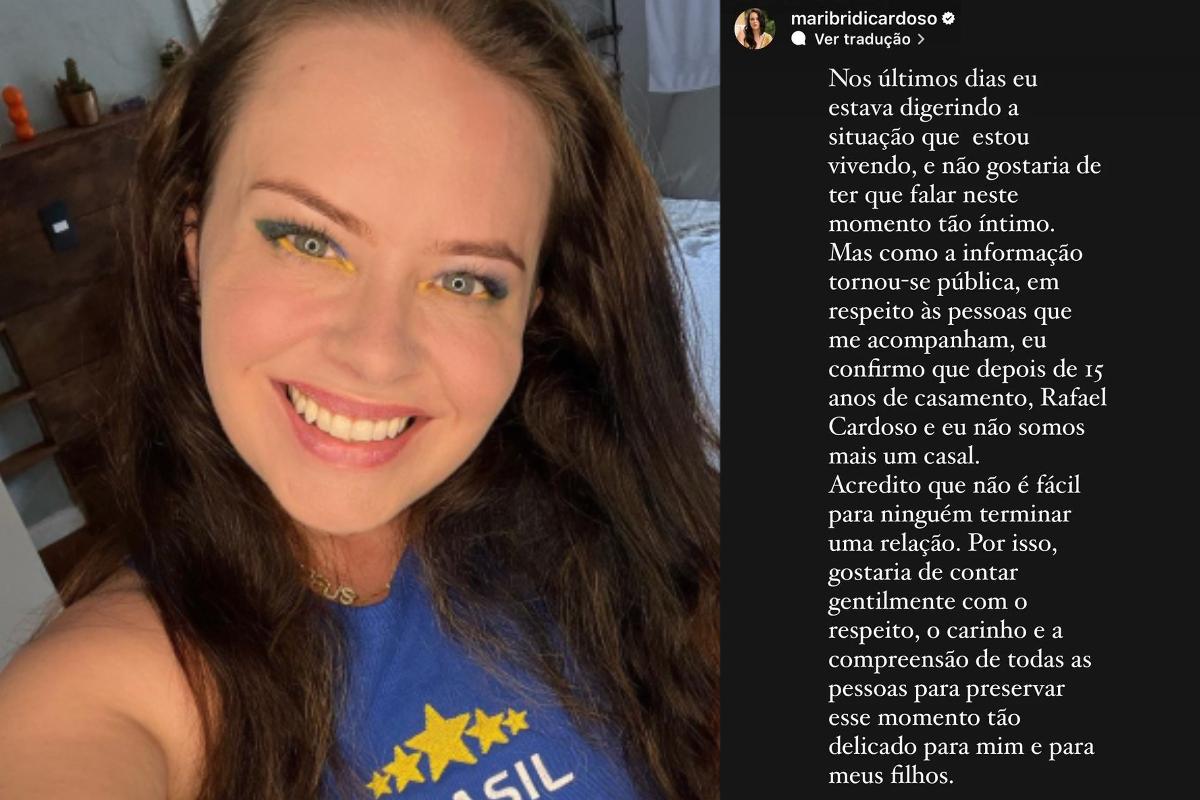Click the sentence beginning Mas como a informação
This screenshot has height=800, width=1200.
968,354
